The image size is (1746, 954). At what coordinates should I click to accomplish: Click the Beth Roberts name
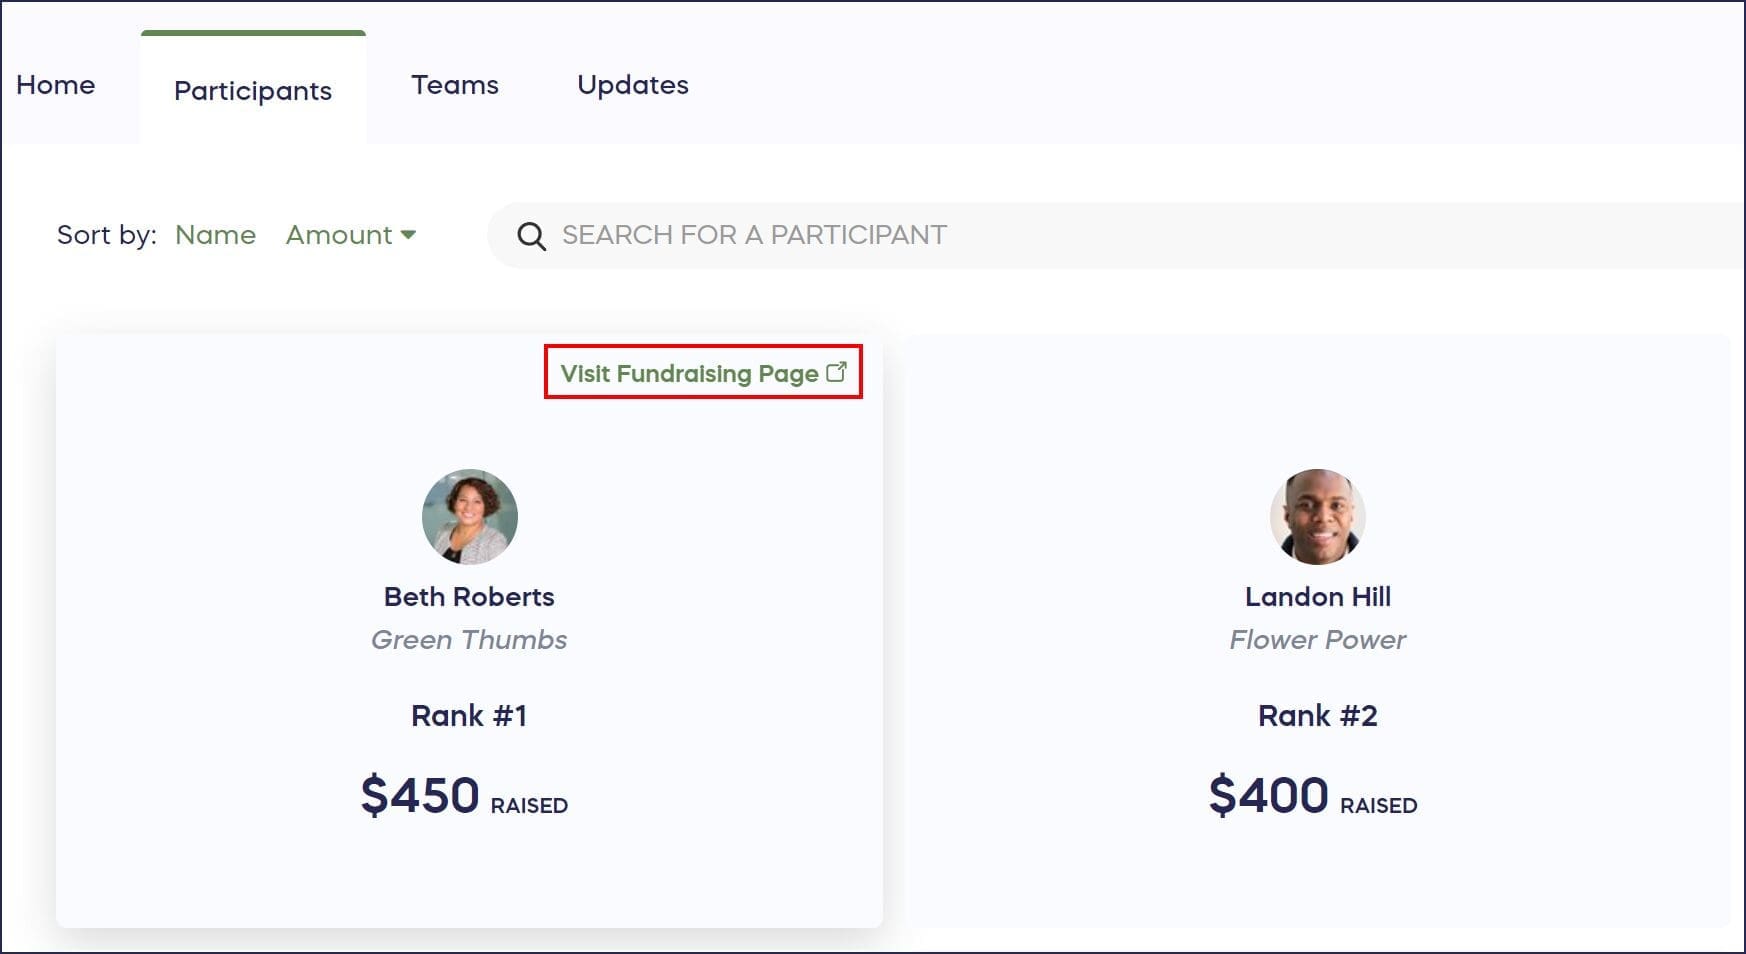469,597
